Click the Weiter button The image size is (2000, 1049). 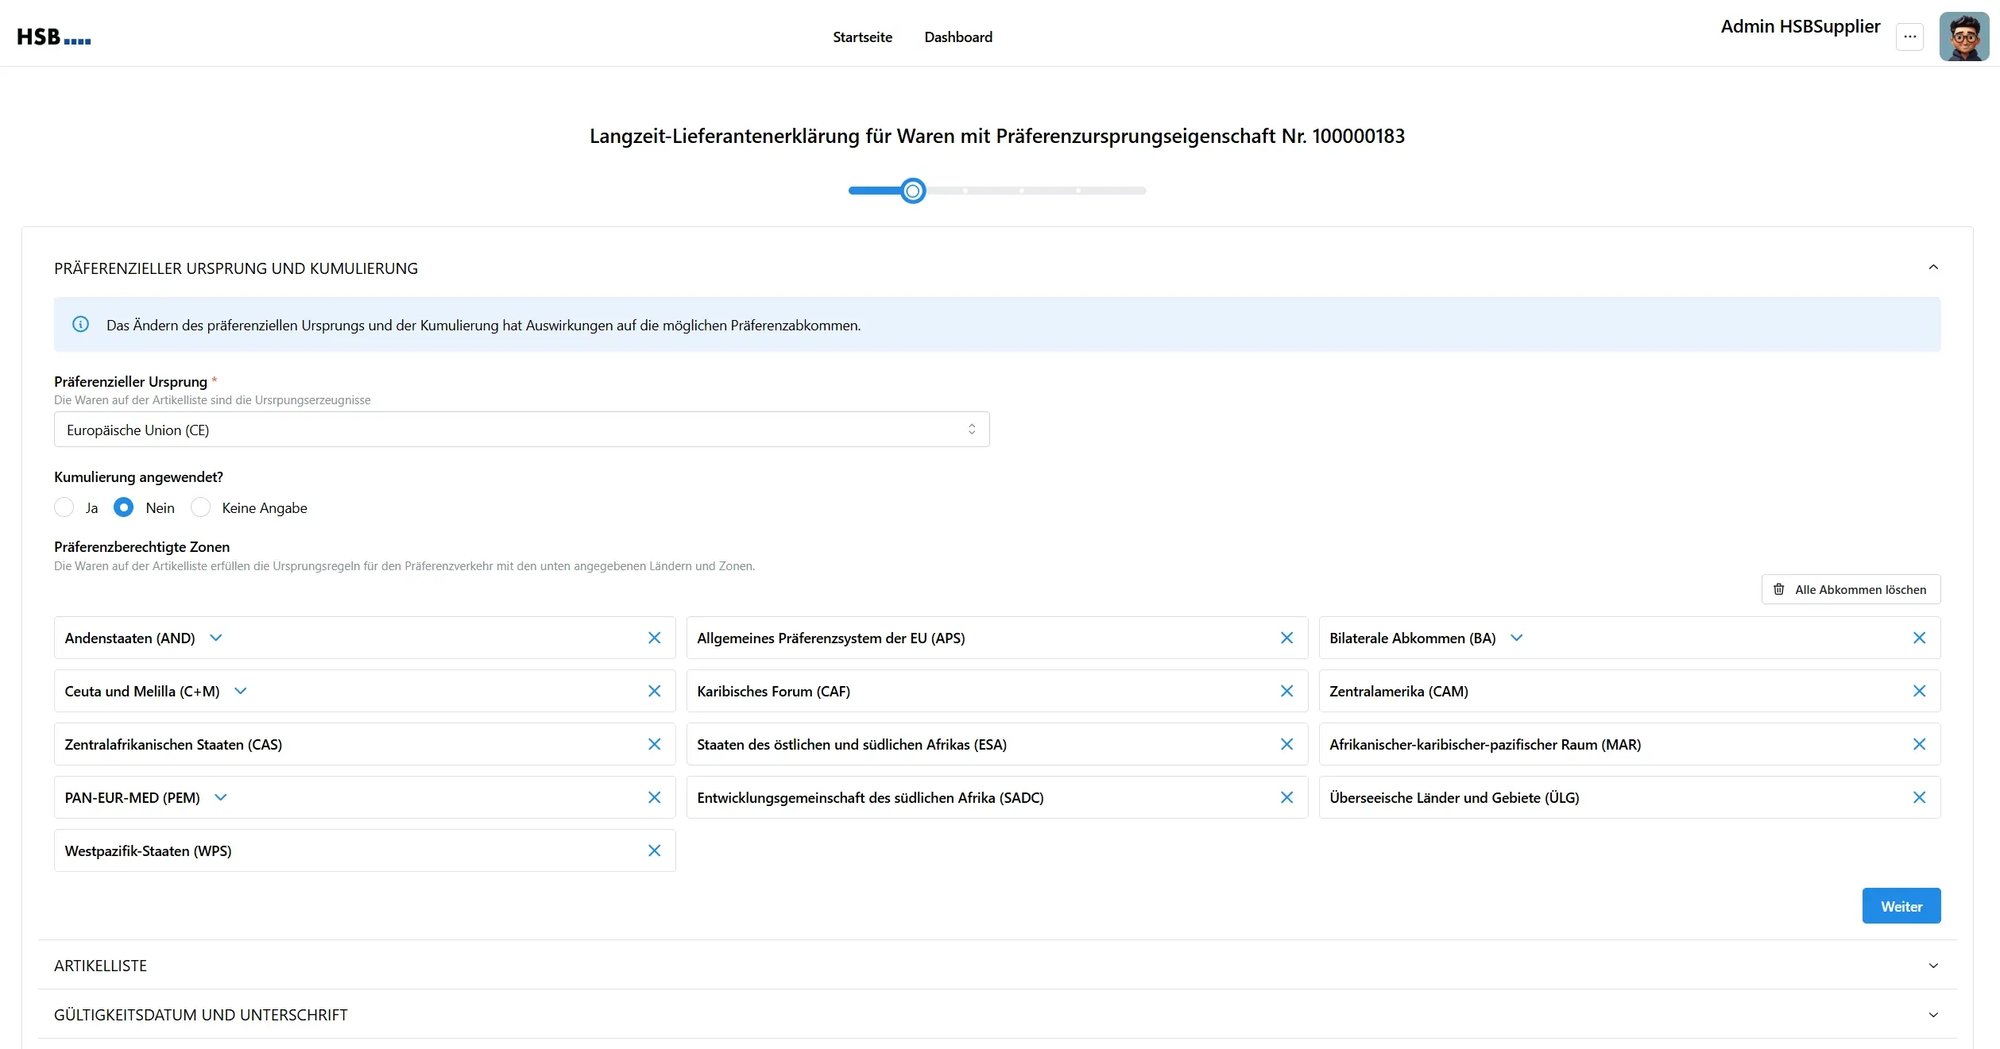pyautogui.click(x=1901, y=905)
